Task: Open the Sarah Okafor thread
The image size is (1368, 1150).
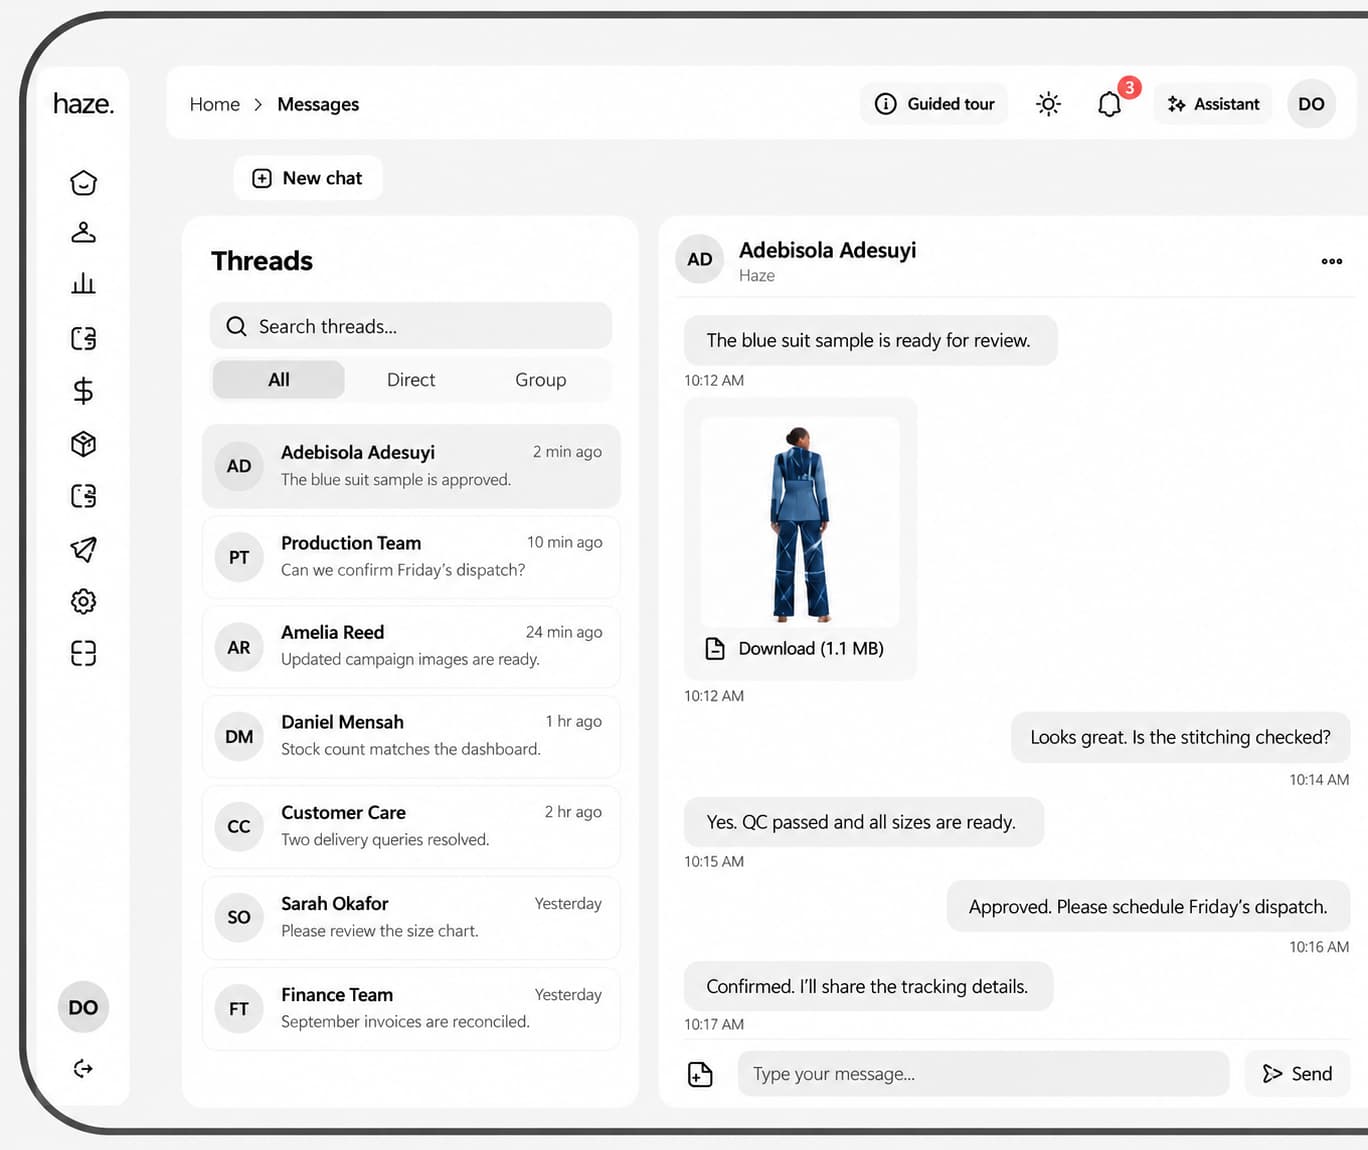Action: (411, 918)
